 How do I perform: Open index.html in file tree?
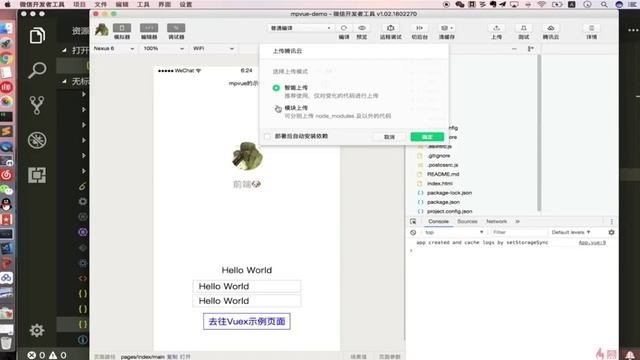(440, 183)
